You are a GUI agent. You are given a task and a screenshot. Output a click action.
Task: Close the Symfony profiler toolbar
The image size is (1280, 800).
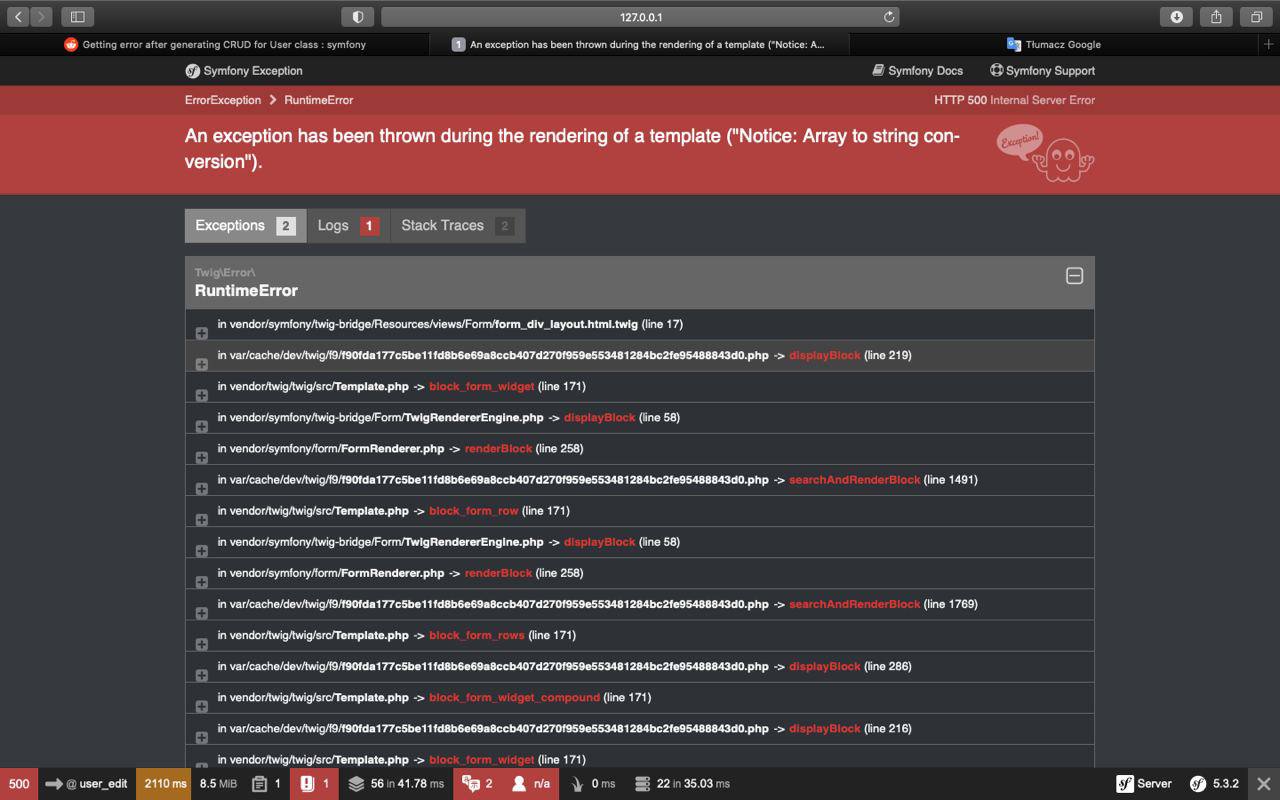(1264, 784)
